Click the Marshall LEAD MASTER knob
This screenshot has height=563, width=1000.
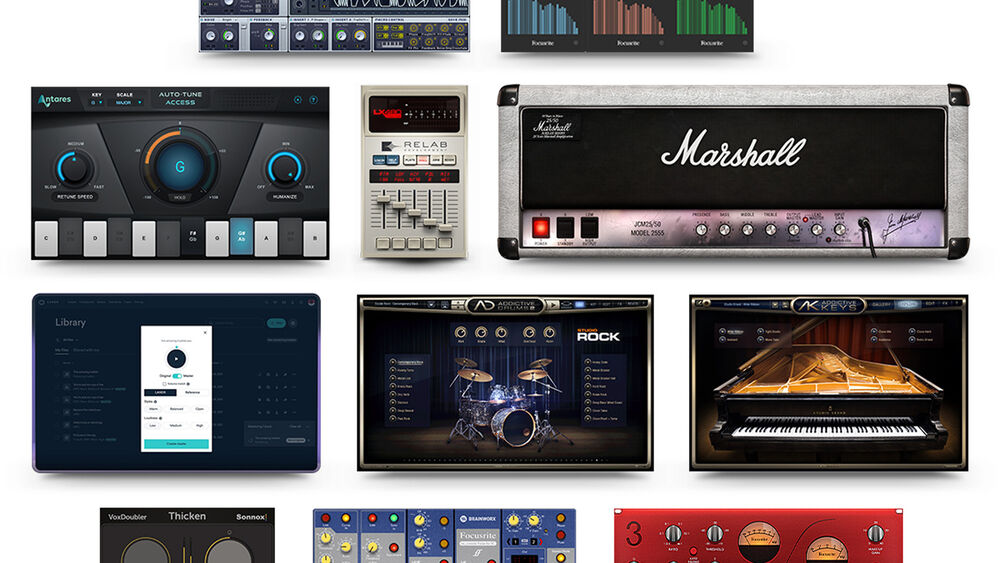click(x=816, y=230)
